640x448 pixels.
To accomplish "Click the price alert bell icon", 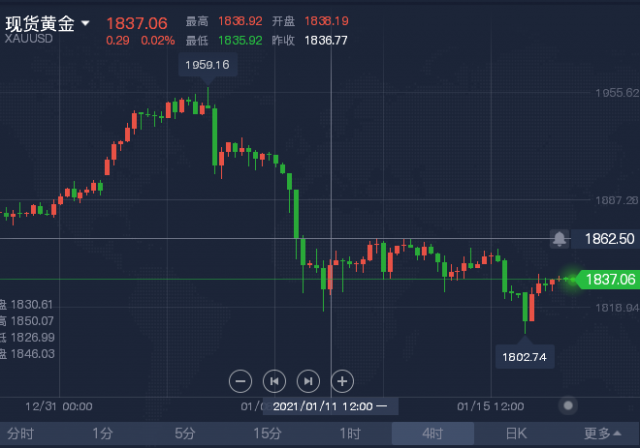I will click(559, 239).
